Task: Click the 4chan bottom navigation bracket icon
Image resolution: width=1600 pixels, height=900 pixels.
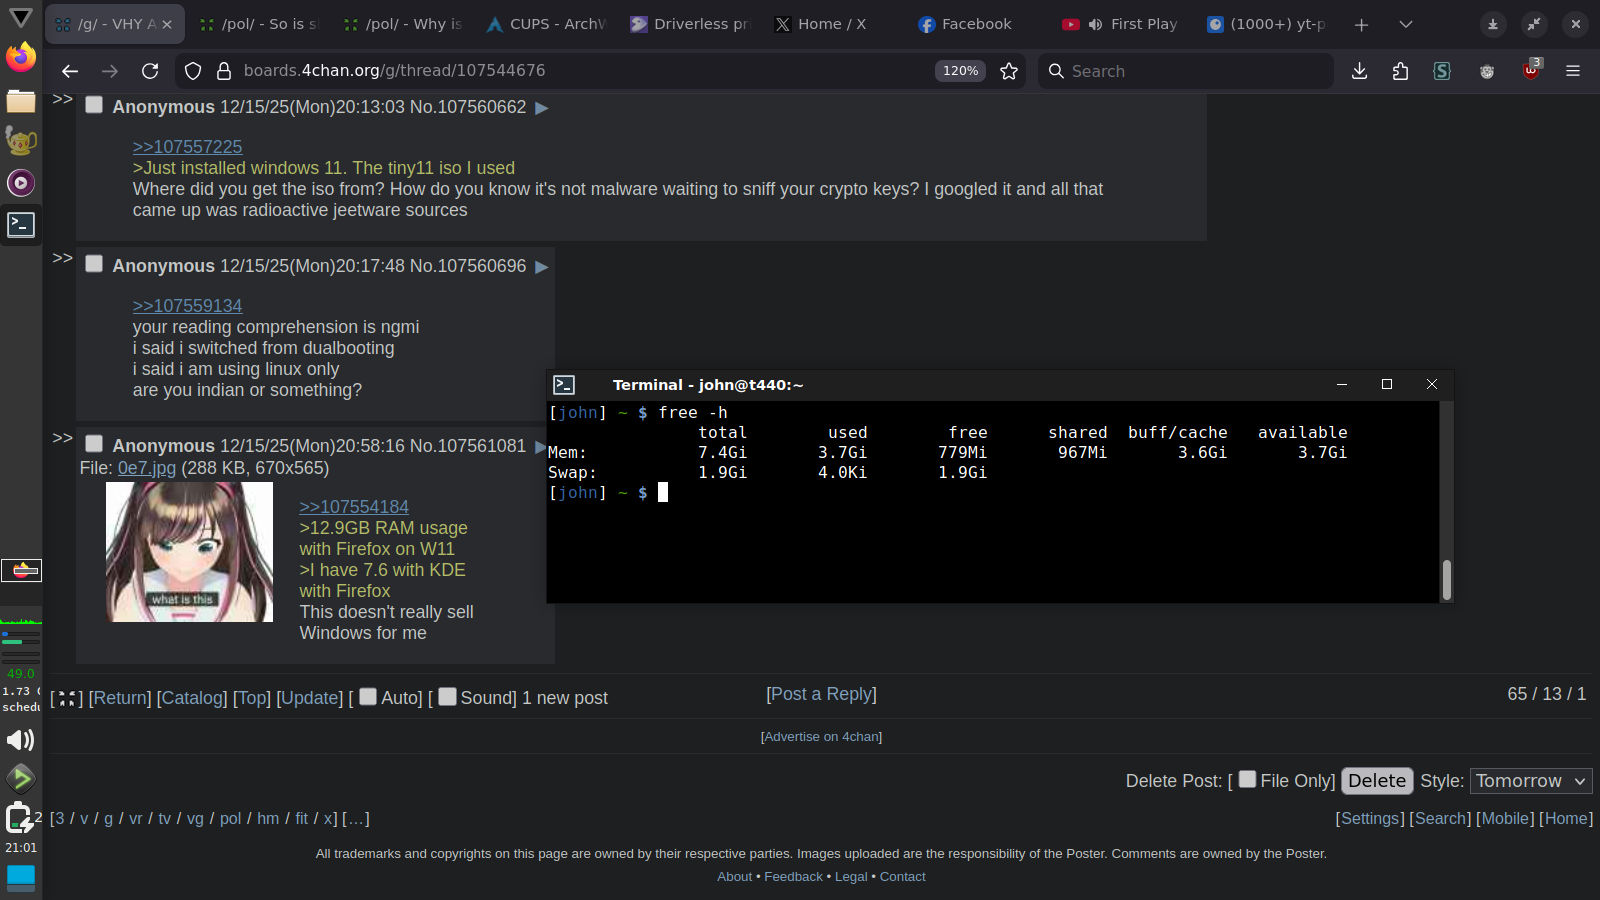Action: 66,699
